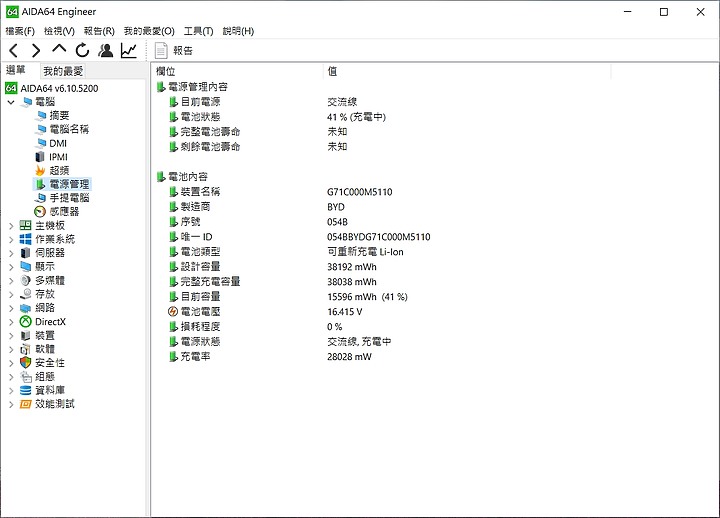Expand the 顯示 tree node
Image resolution: width=720 pixels, height=518 pixels.
coord(11,267)
